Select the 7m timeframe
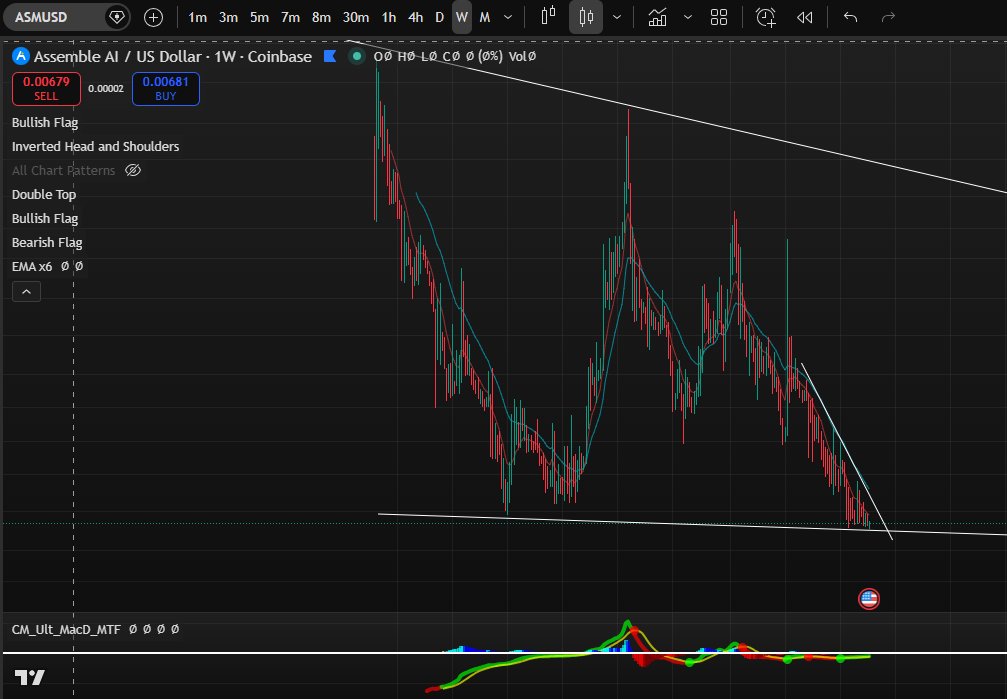 coord(290,17)
